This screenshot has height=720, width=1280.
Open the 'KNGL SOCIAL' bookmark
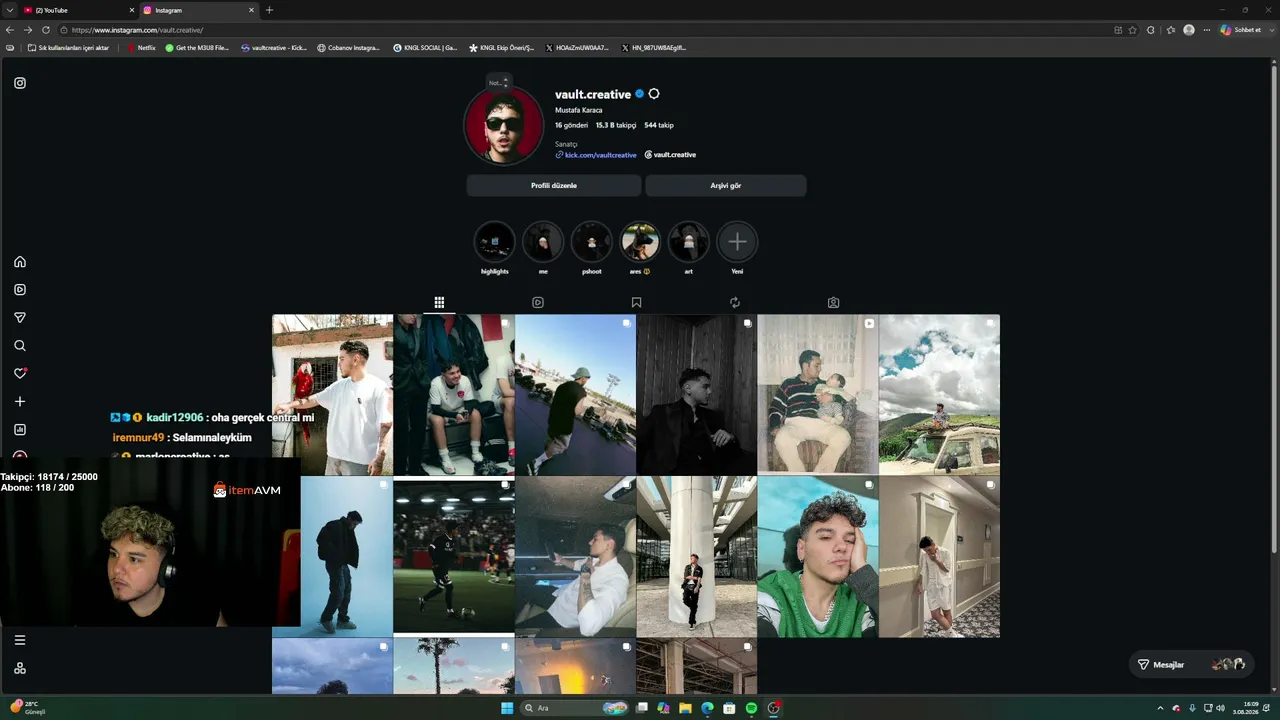425,48
